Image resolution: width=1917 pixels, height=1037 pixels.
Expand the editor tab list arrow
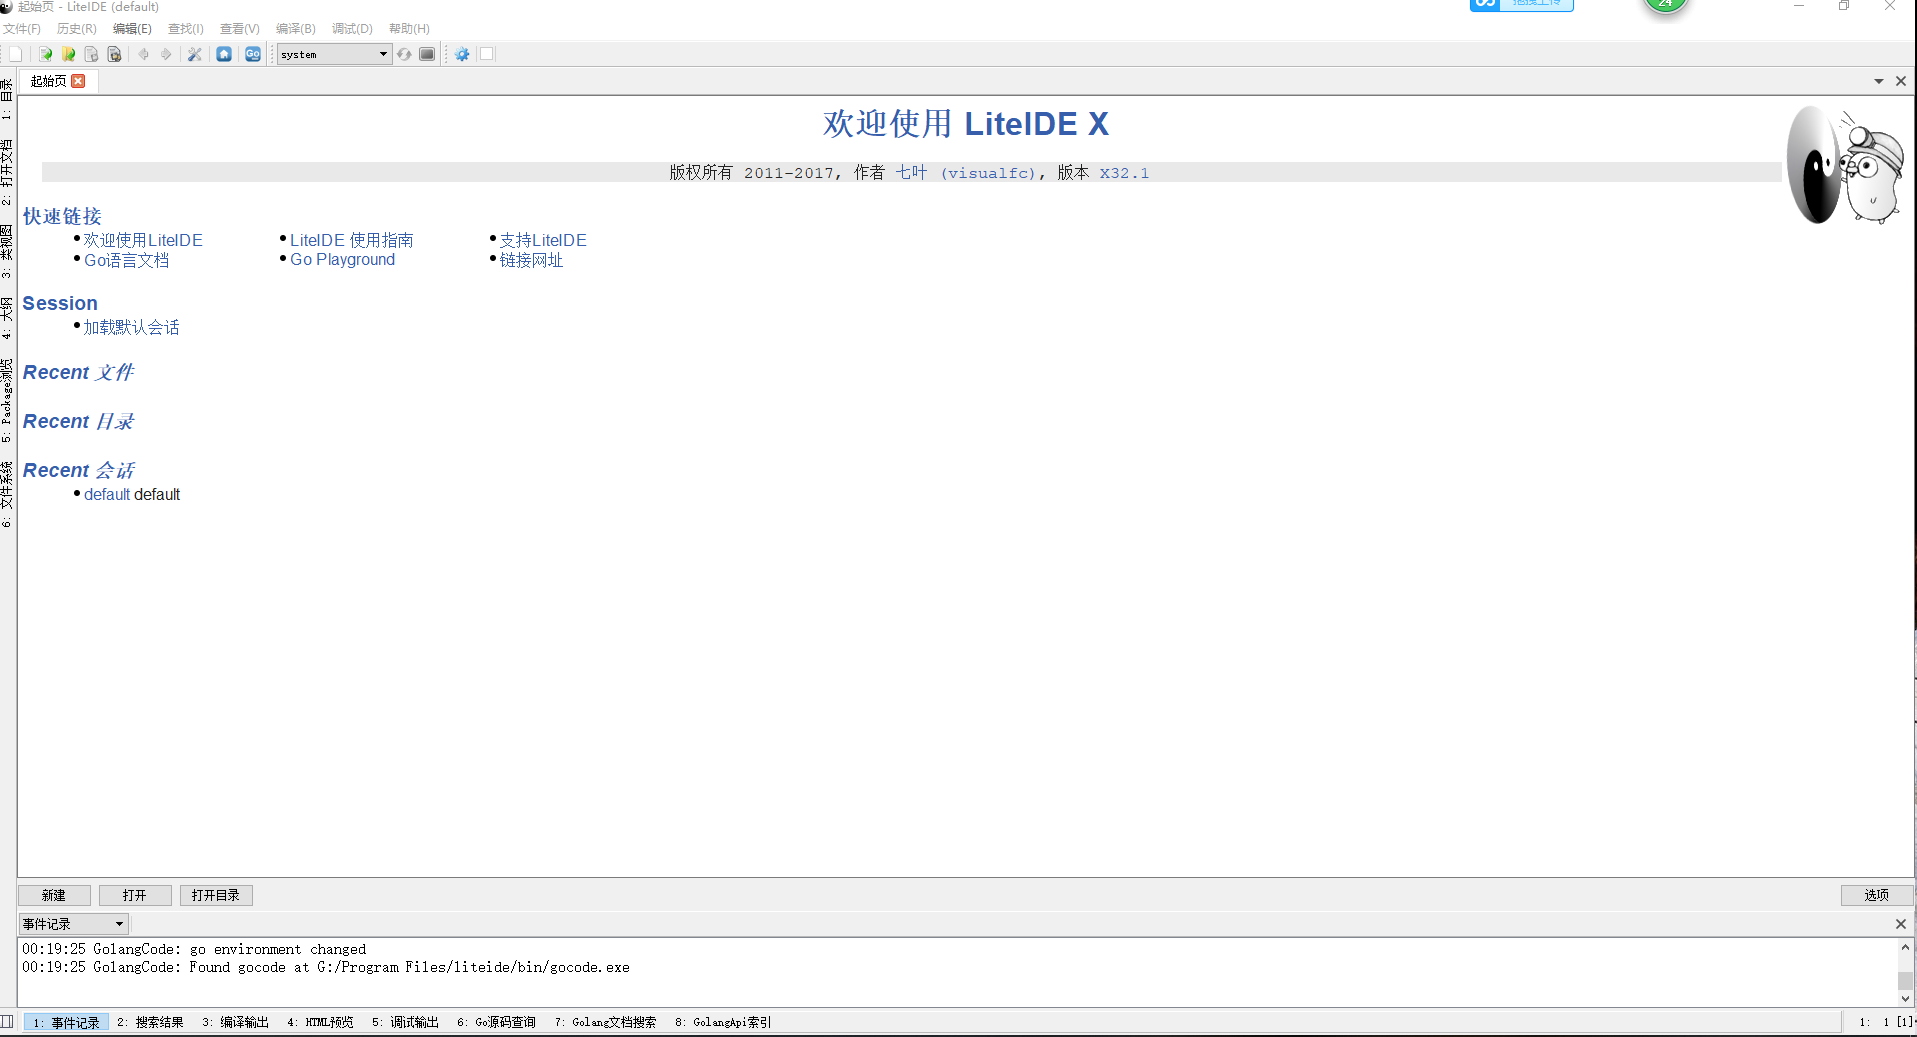(1879, 81)
